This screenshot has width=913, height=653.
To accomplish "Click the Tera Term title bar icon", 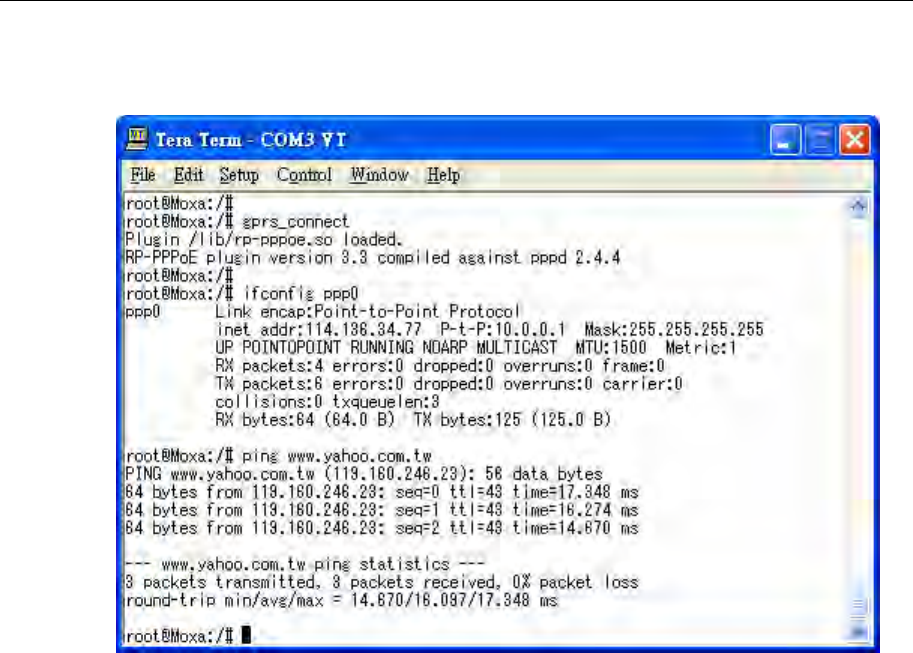I will point(137,139).
